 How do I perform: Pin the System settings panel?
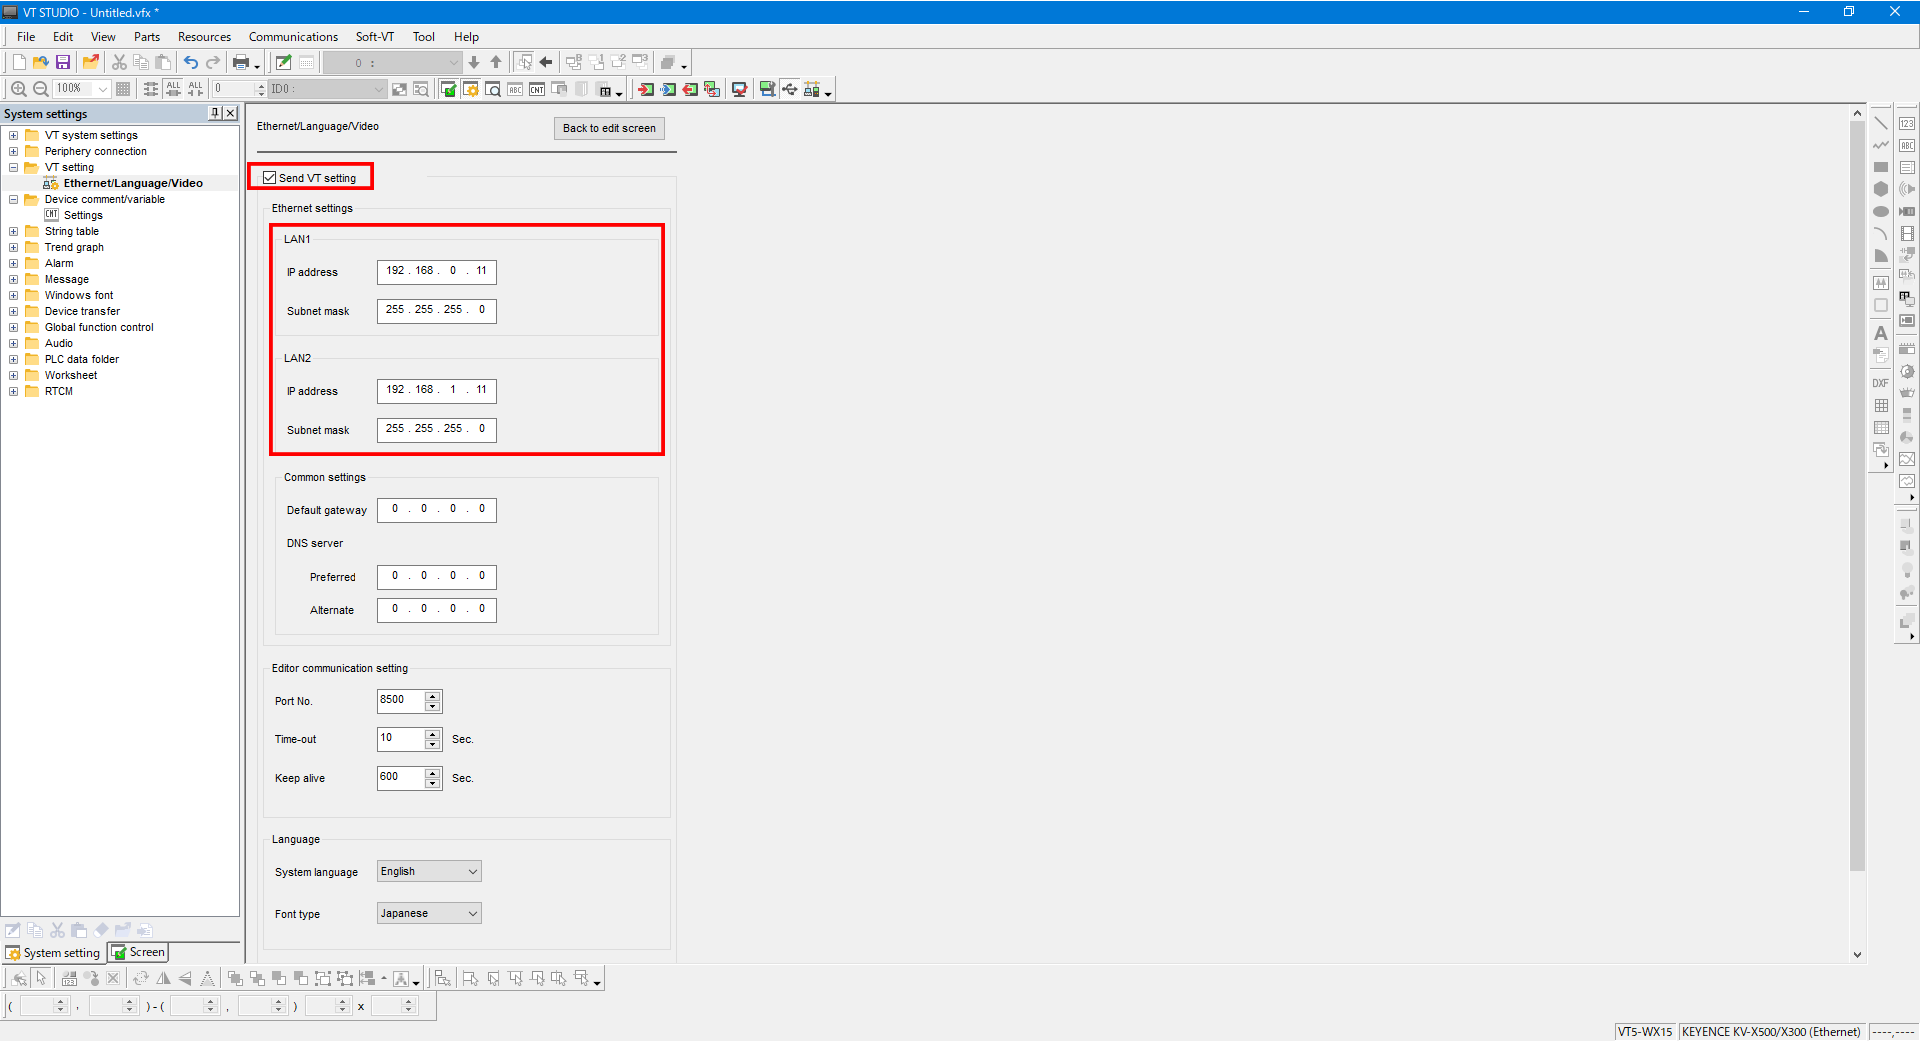pos(214,113)
